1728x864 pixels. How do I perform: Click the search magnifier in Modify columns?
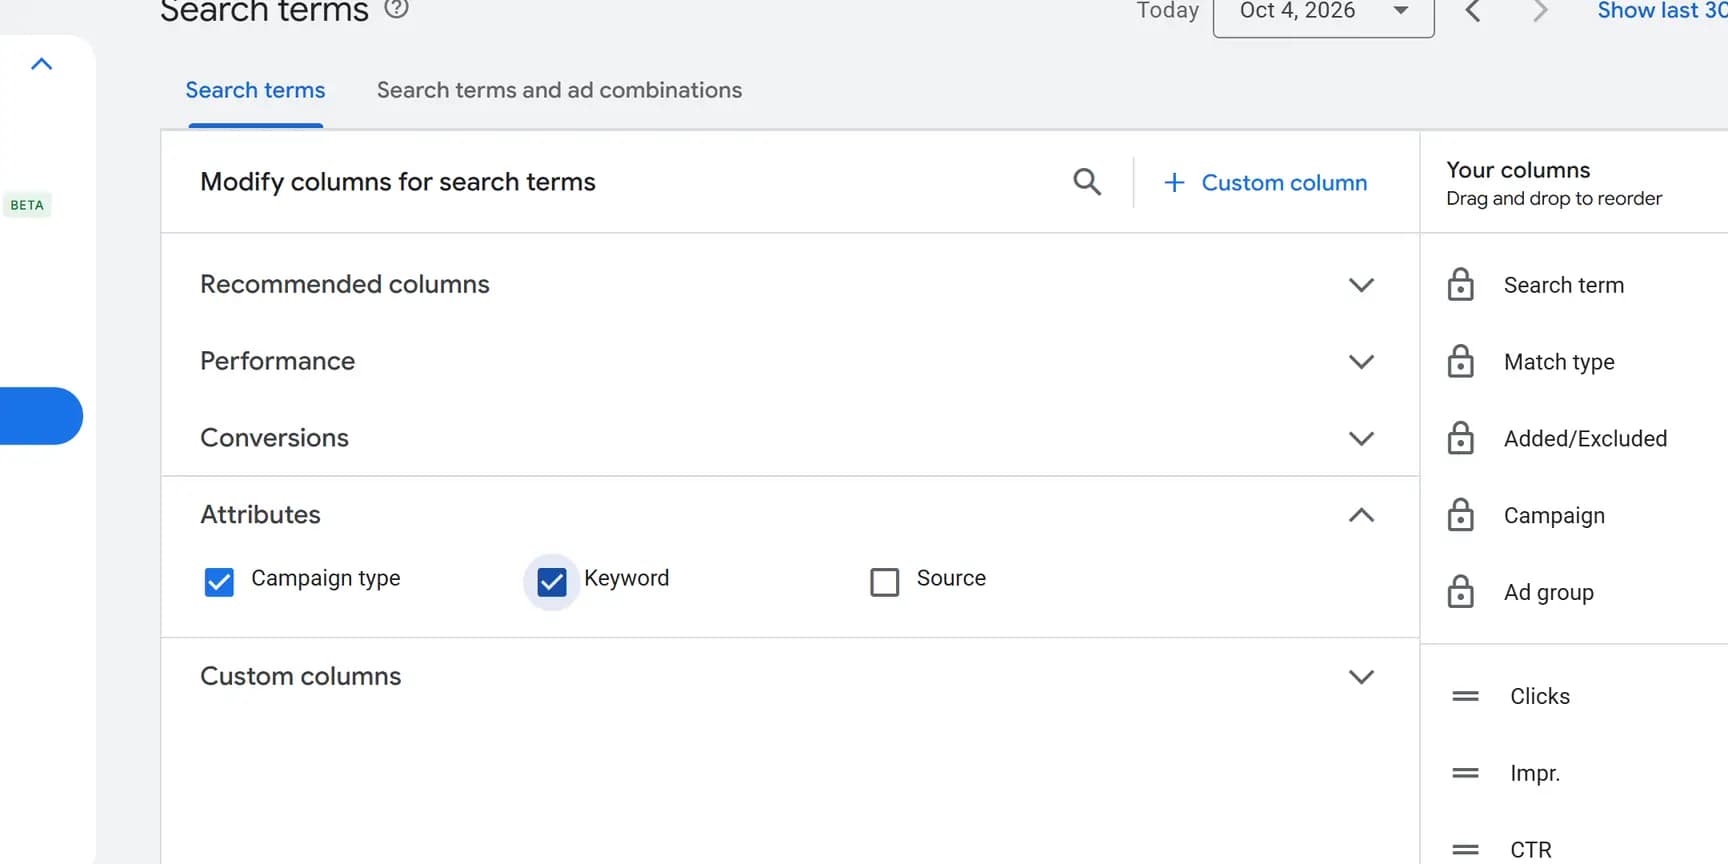[x=1087, y=182]
